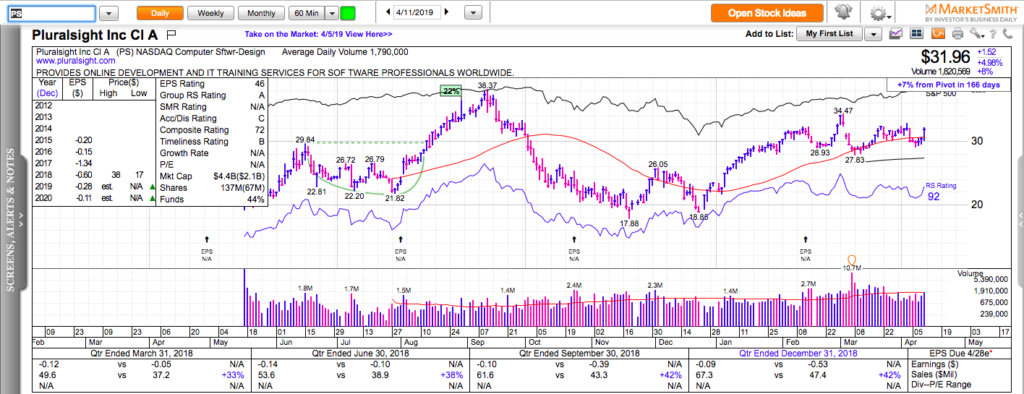The width and height of the screenshot is (1024, 394).
Task: Click Funds 44% row
Action: [x=212, y=200]
